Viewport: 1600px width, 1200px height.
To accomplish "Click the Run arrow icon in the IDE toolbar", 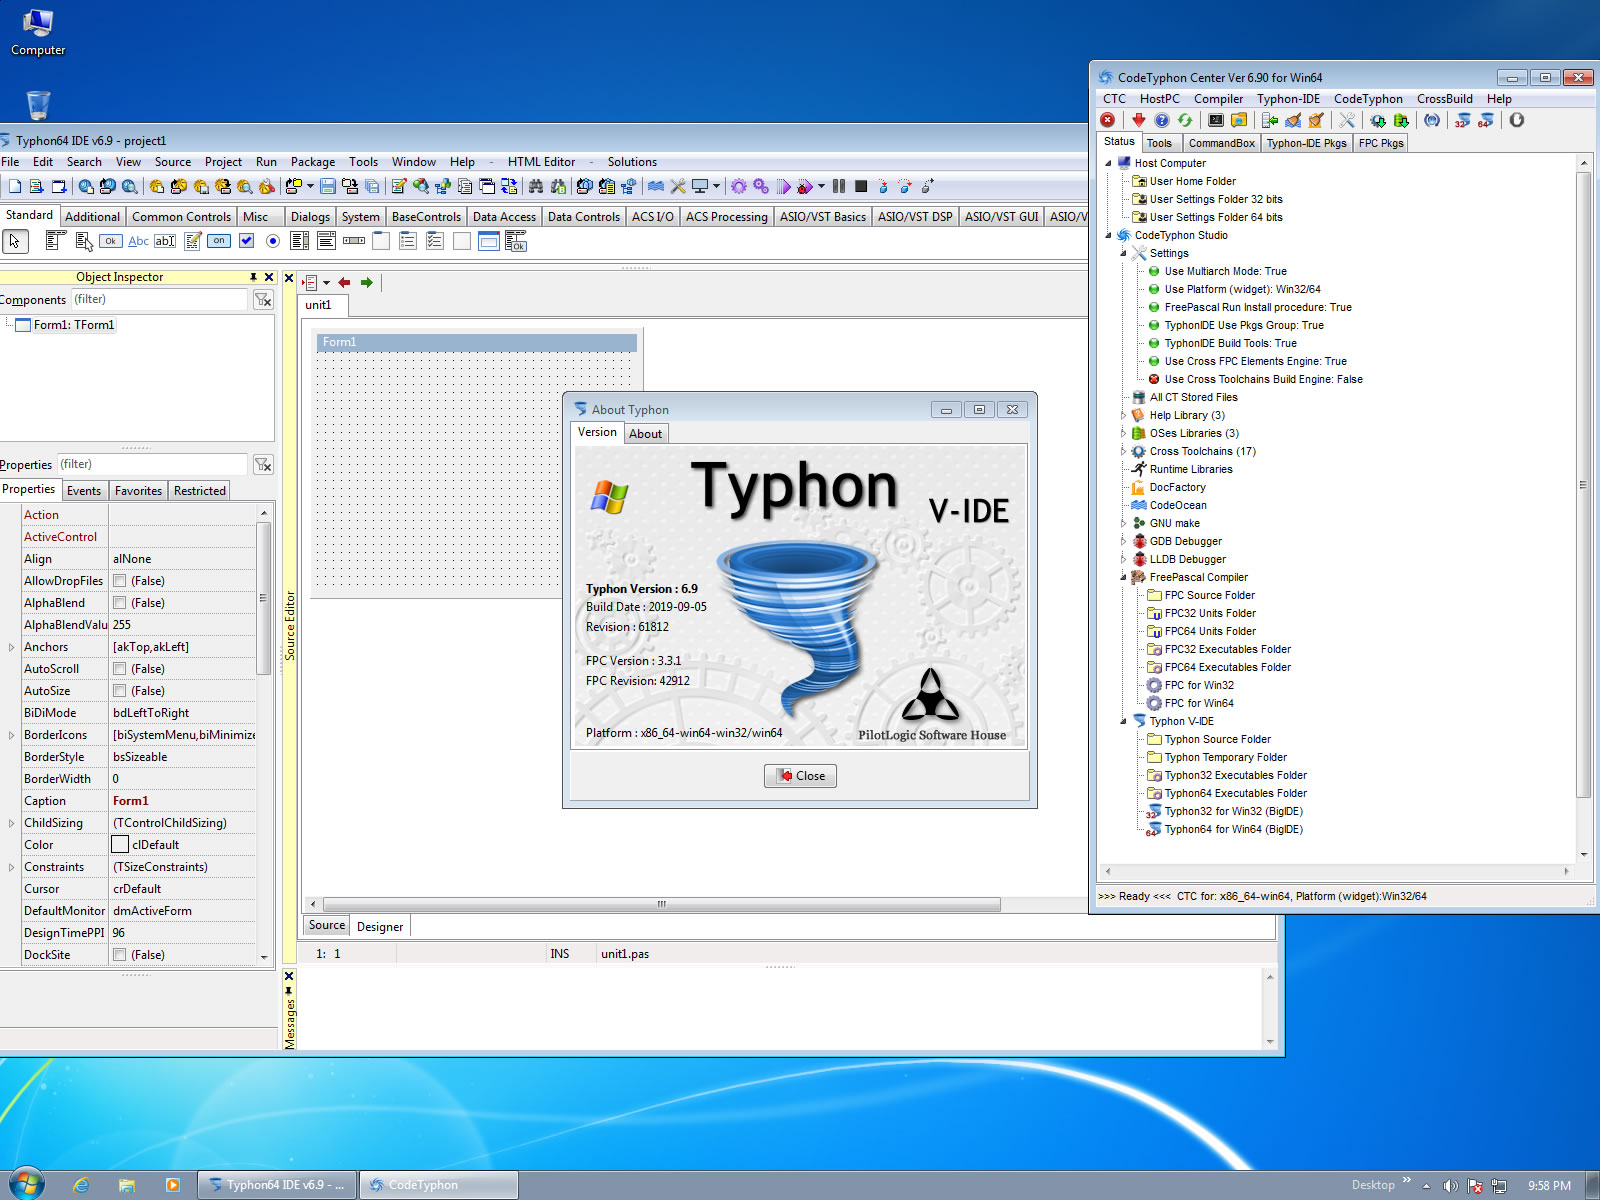I will pyautogui.click(x=784, y=186).
